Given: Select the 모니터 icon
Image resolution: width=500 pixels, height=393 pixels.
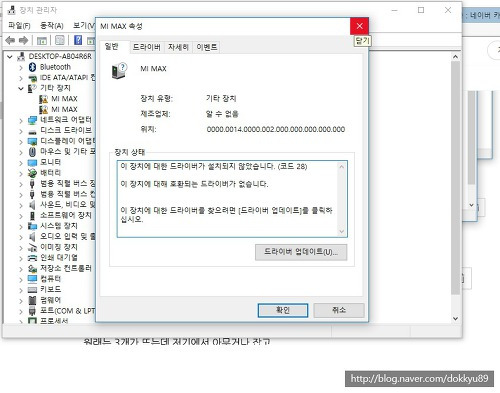Looking at the screenshot, I should tap(32, 163).
